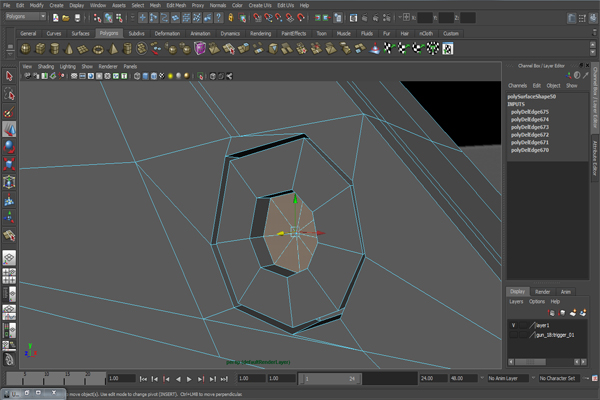Choose the Select tool arrow in toolbox

coord(9,76)
